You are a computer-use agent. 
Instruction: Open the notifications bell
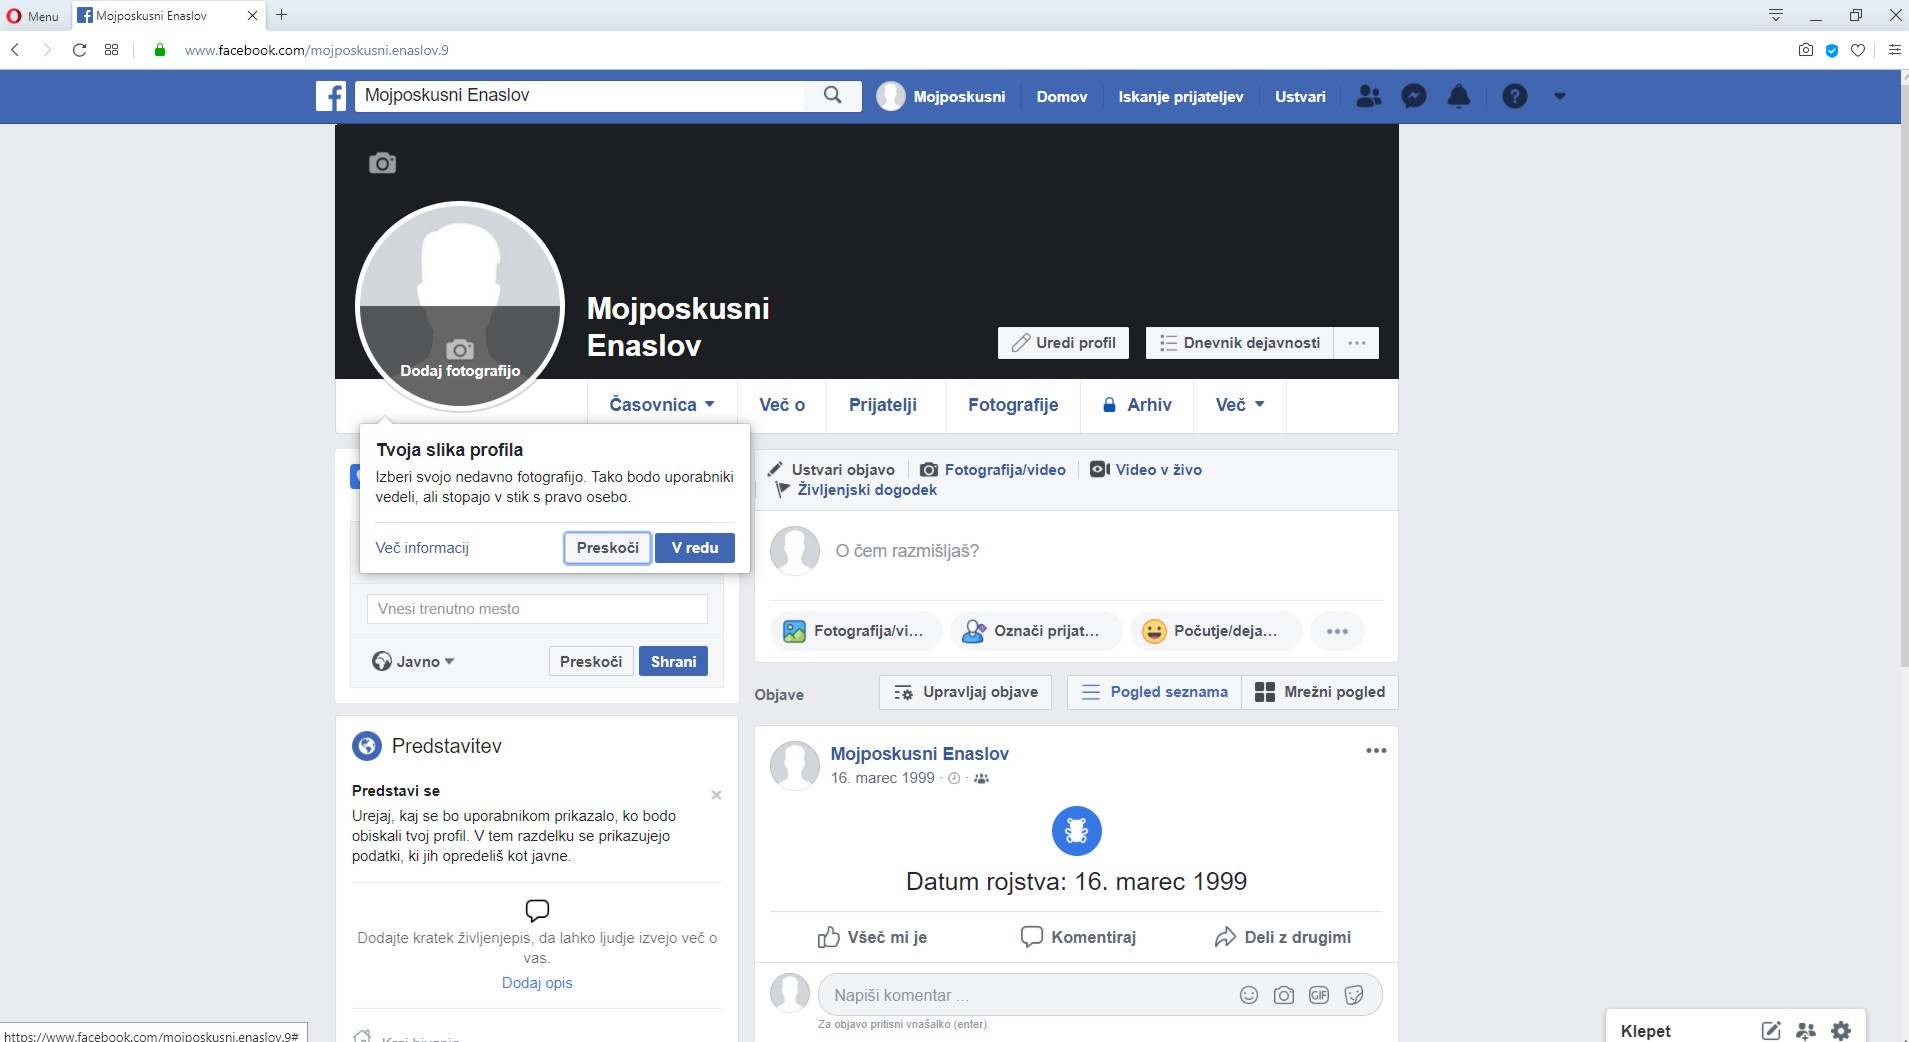pyautogui.click(x=1459, y=96)
